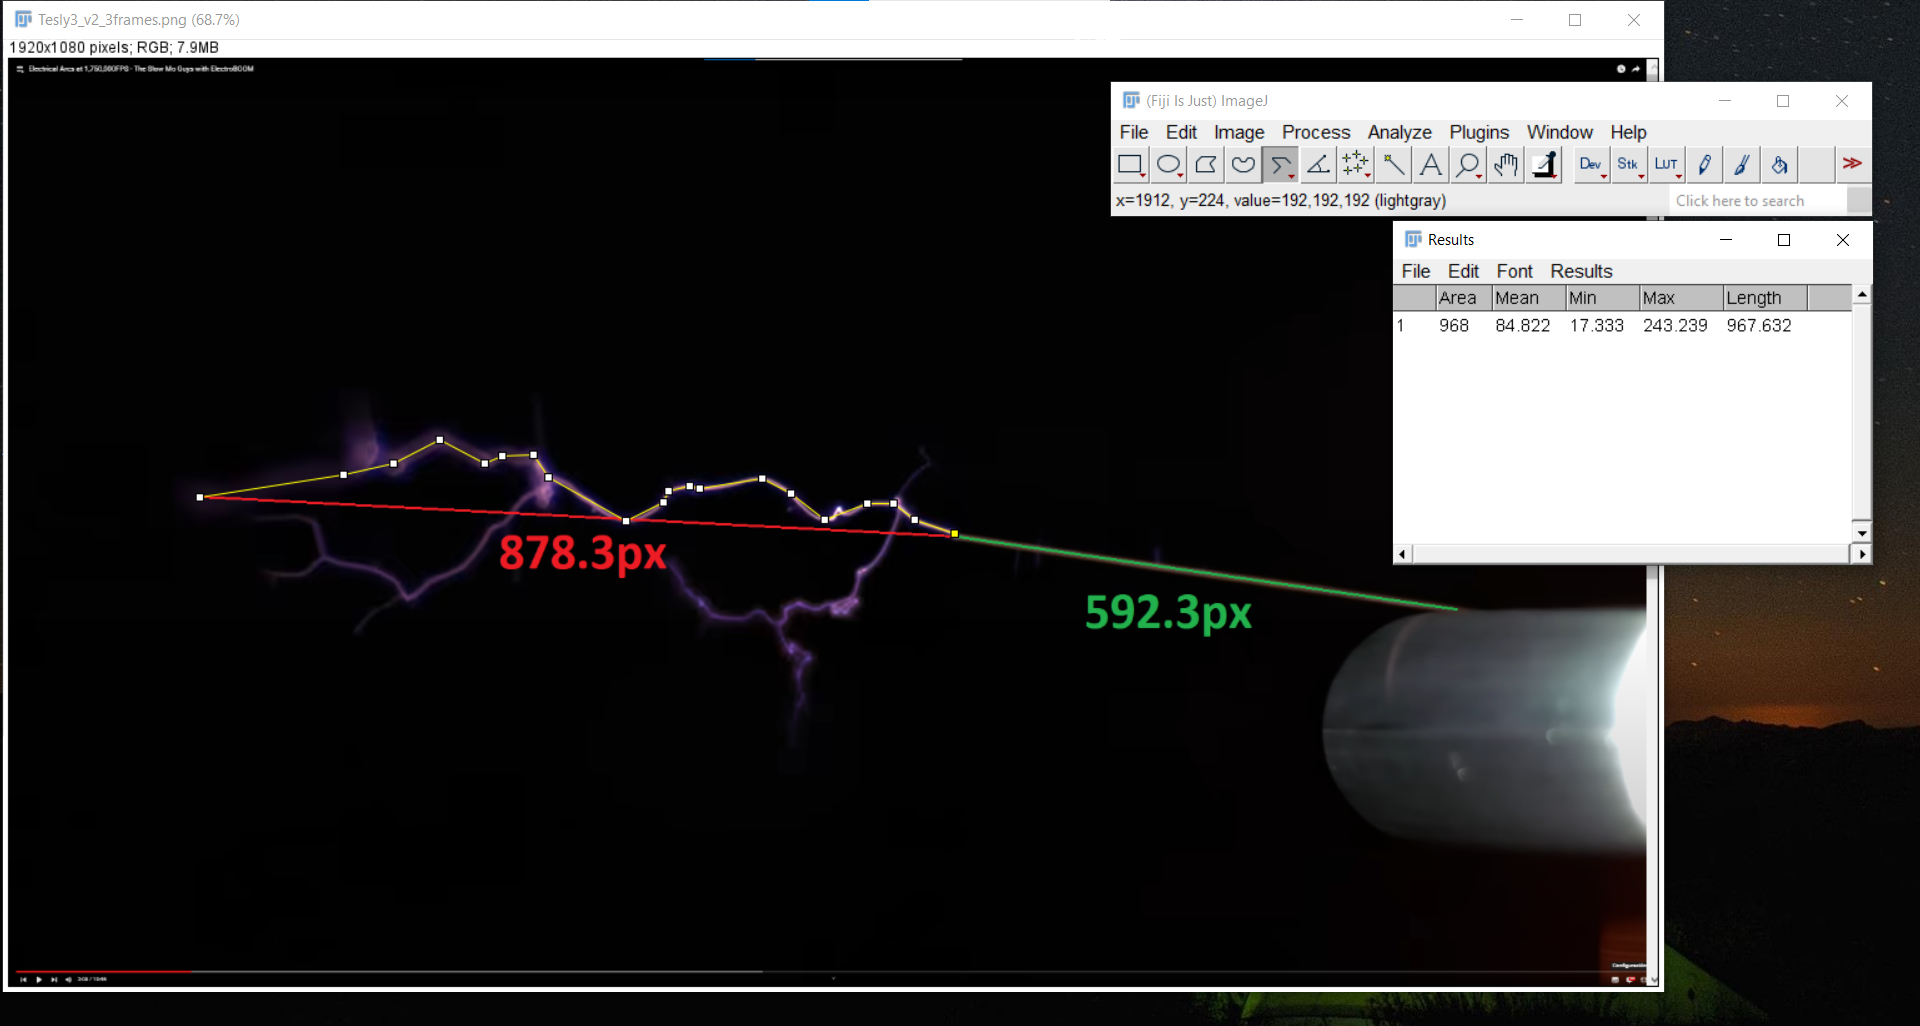Select the Text tool
The height and width of the screenshot is (1026, 1920).
tap(1431, 165)
